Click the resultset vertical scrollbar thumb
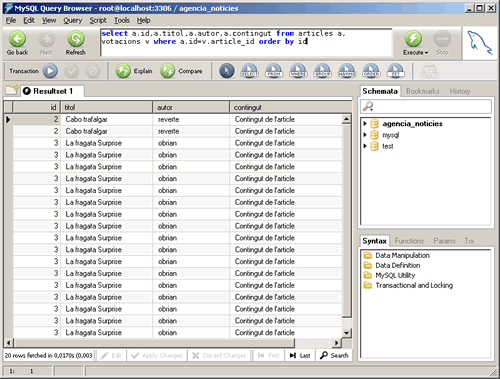 pos(347,221)
